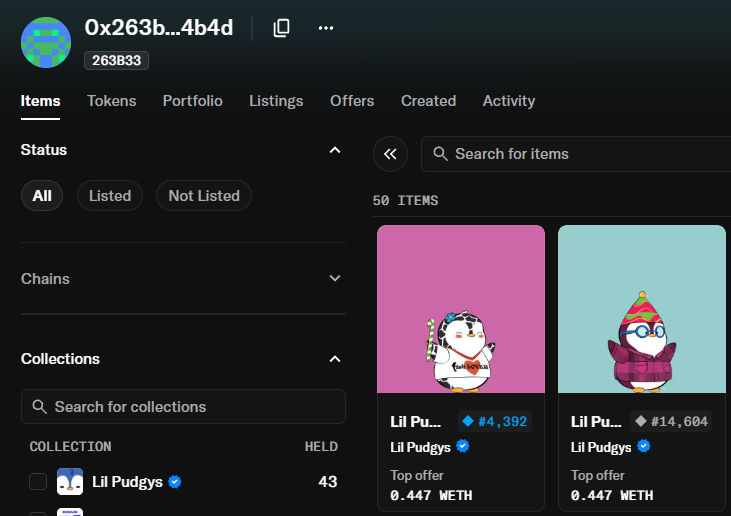
Task: Click the Search for collections field
Action: tap(183, 406)
